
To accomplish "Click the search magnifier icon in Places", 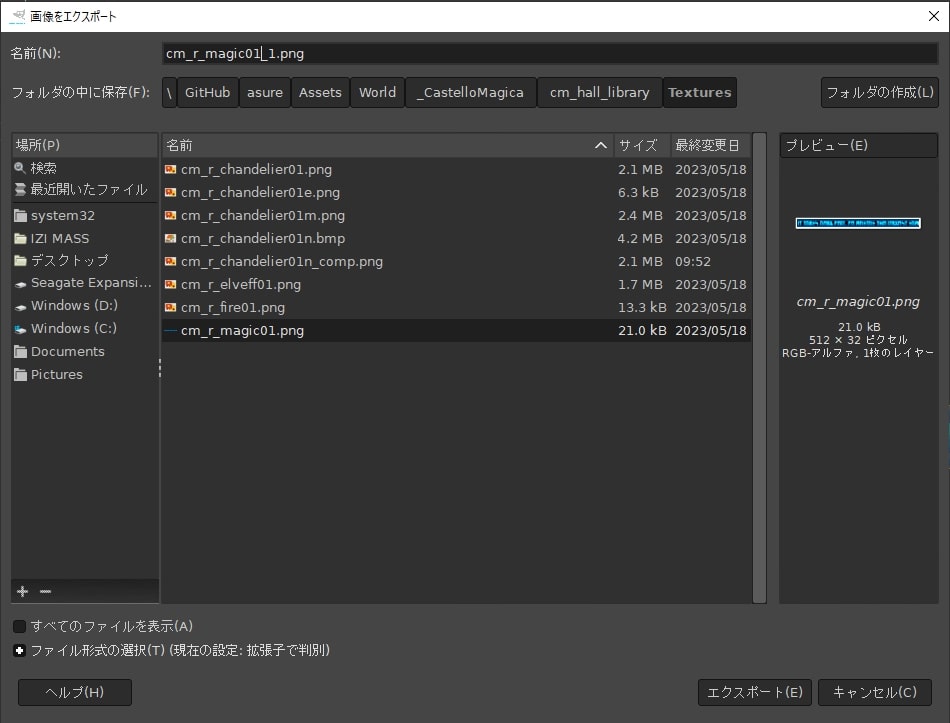I will click(20, 168).
